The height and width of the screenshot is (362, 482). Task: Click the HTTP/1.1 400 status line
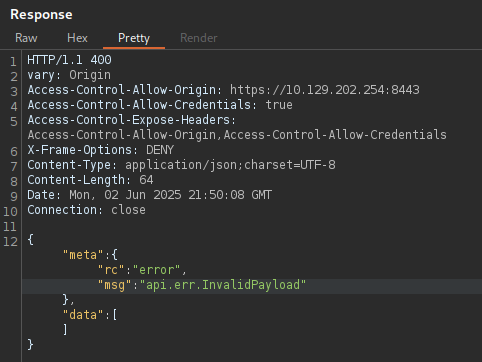click(69, 60)
